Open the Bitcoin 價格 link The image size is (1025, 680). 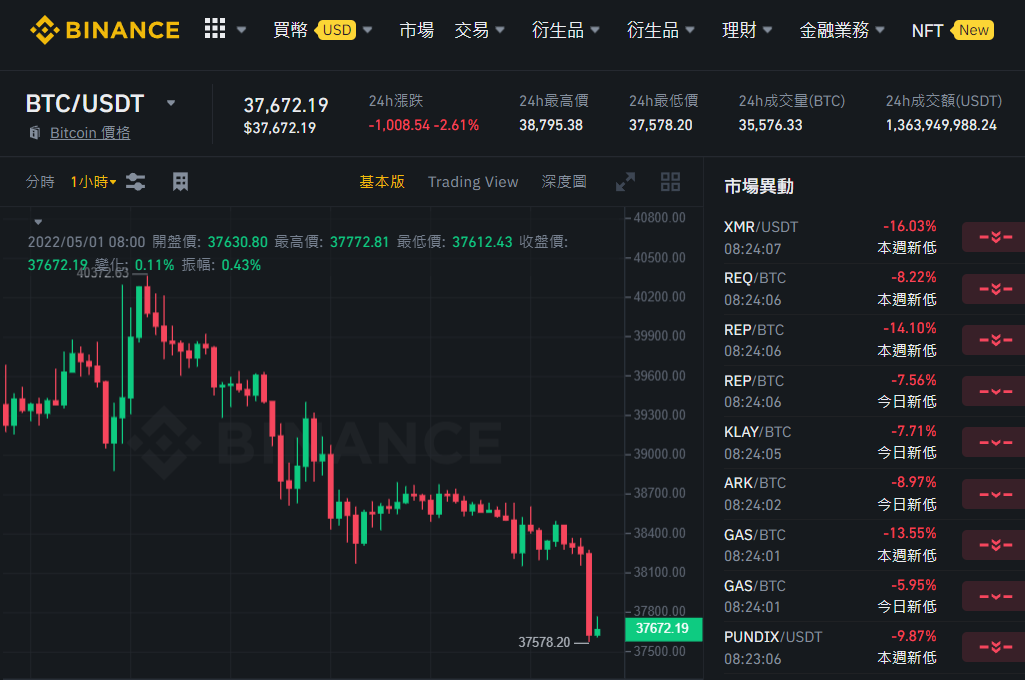coord(90,133)
